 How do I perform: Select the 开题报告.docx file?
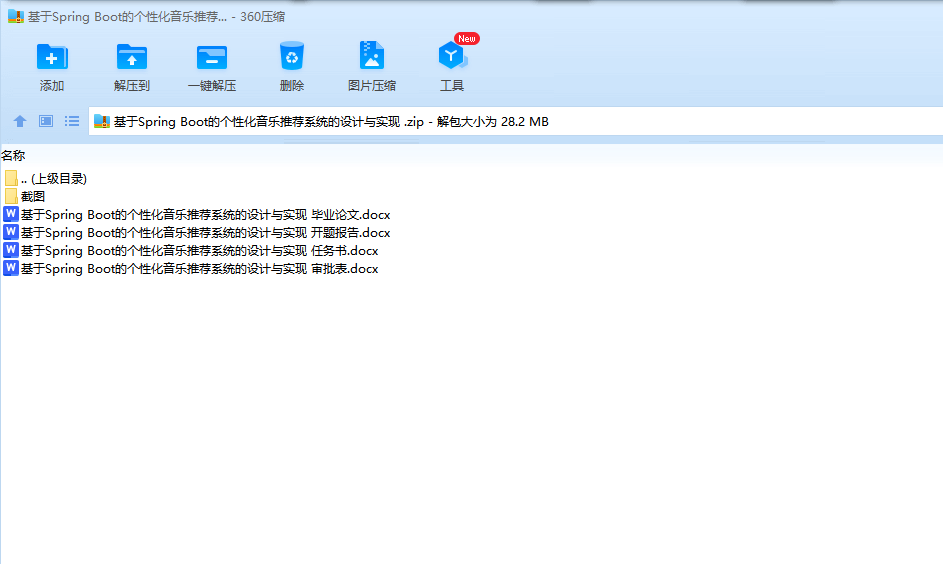coord(205,233)
